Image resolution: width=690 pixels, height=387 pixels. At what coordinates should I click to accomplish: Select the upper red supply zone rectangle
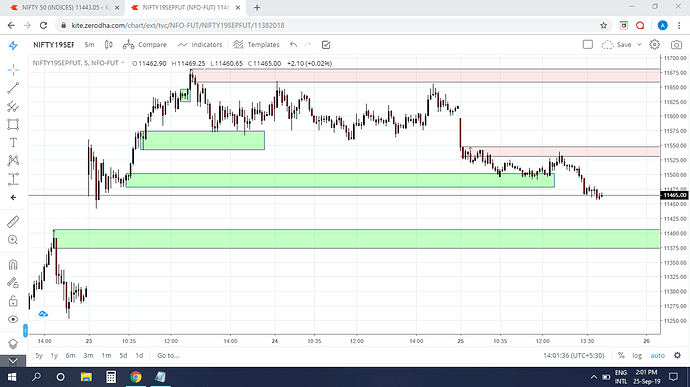pos(426,76)
